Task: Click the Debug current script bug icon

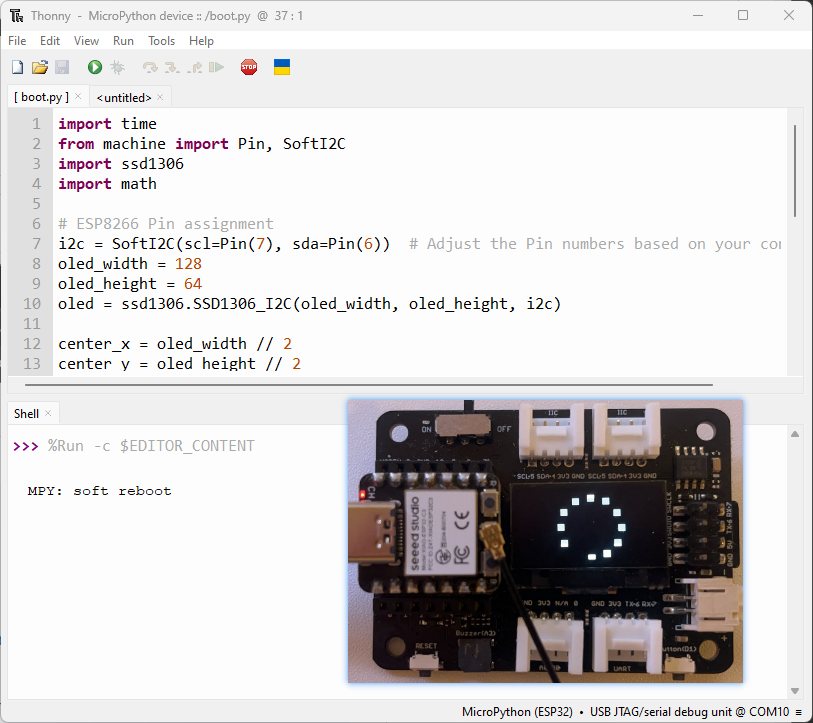Action: (118, 67)
